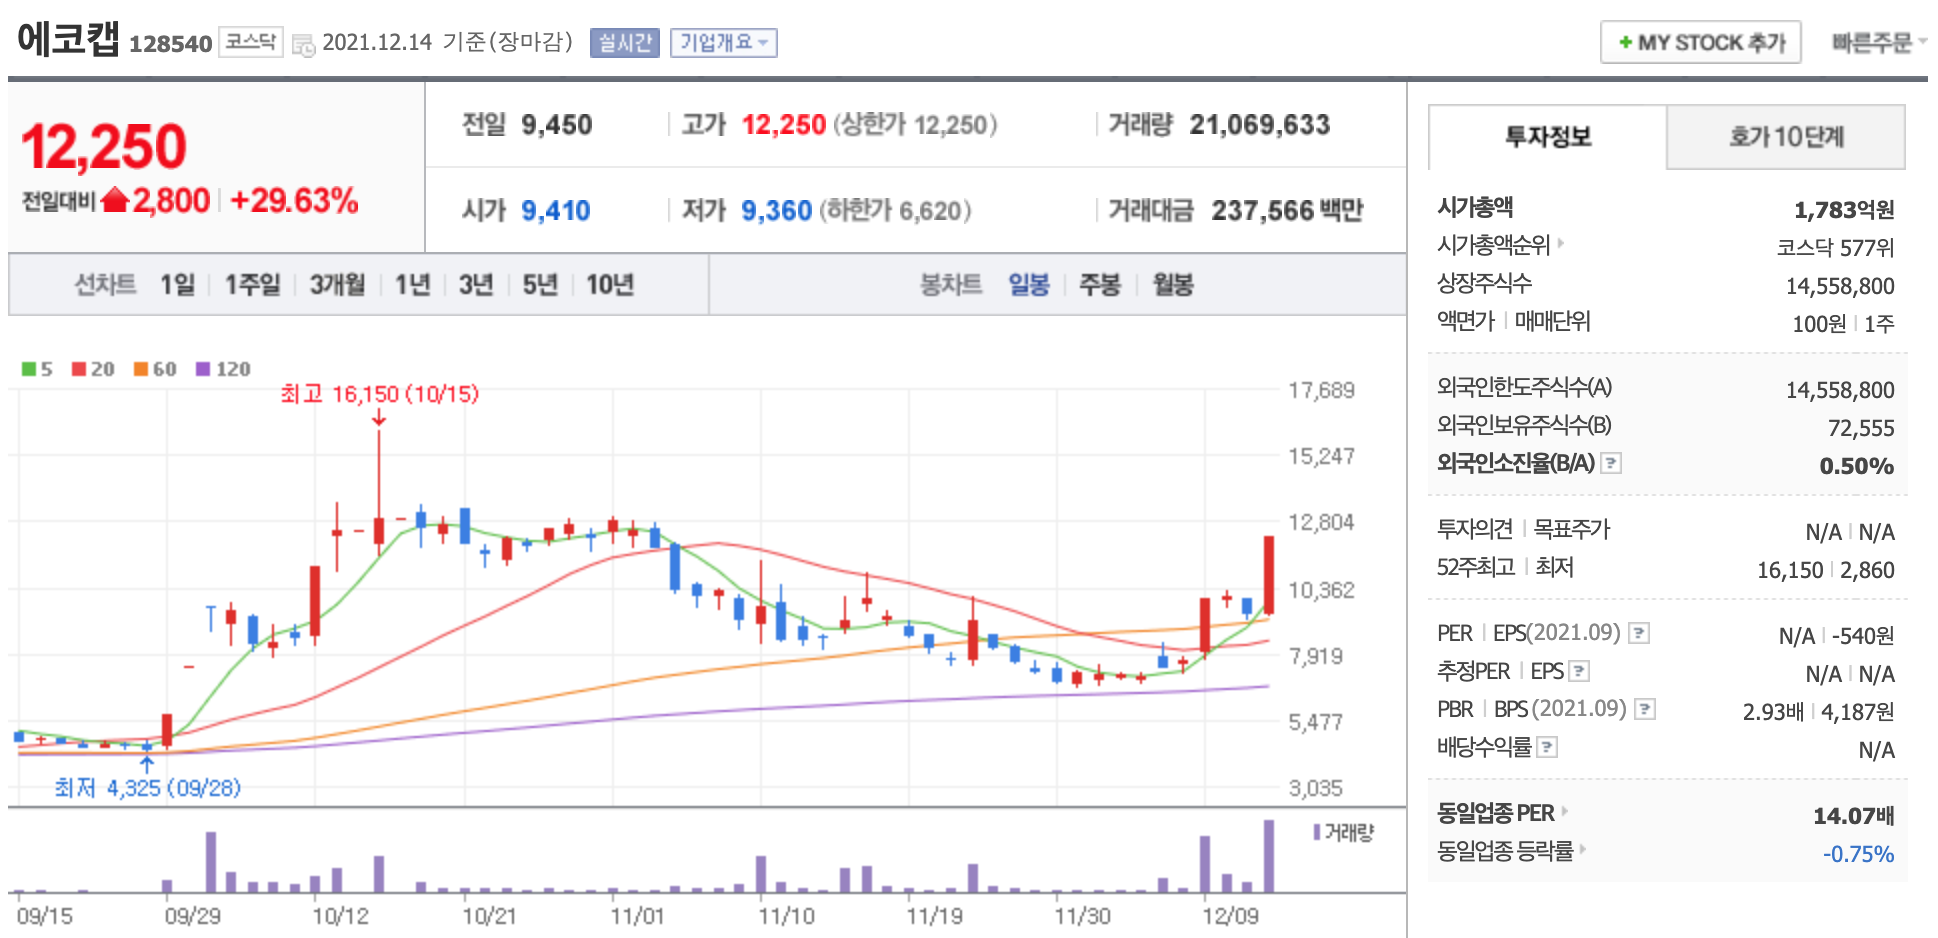Click the tall red candle at latest date
This screenshot has width=1938, height=938.
point(1269,574)
